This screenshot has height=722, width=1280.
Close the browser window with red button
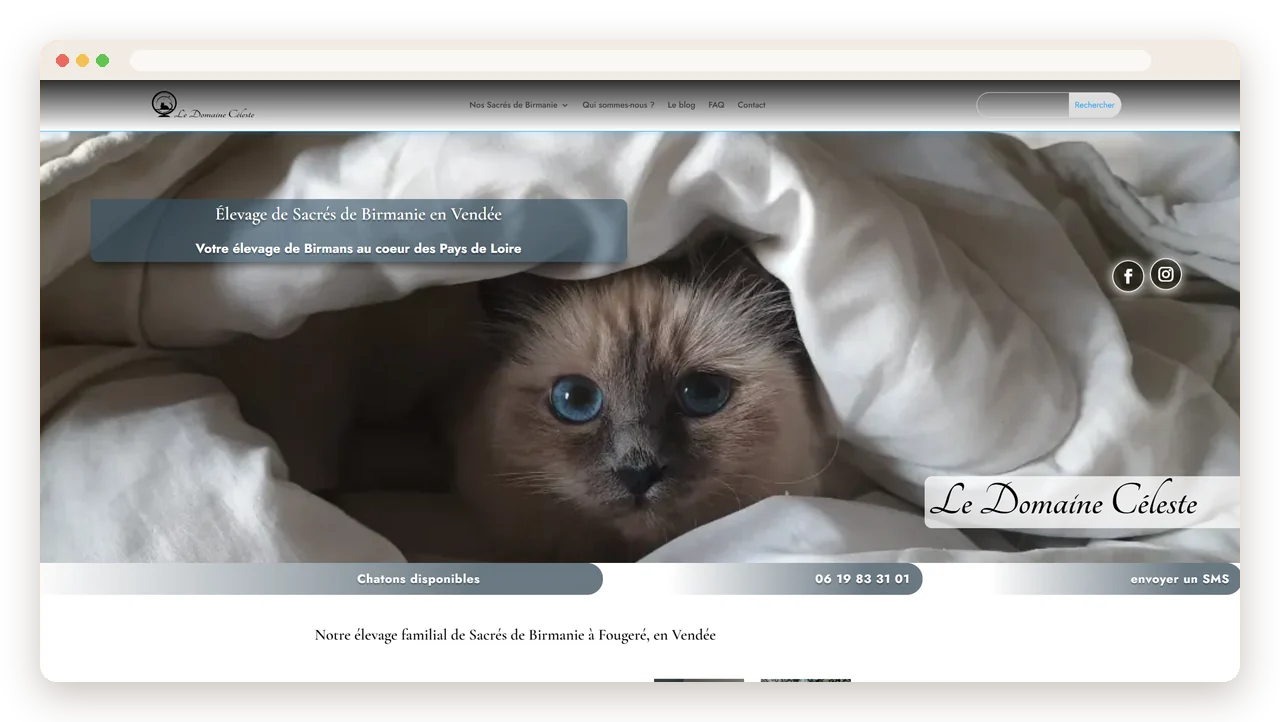pos(62,61)
